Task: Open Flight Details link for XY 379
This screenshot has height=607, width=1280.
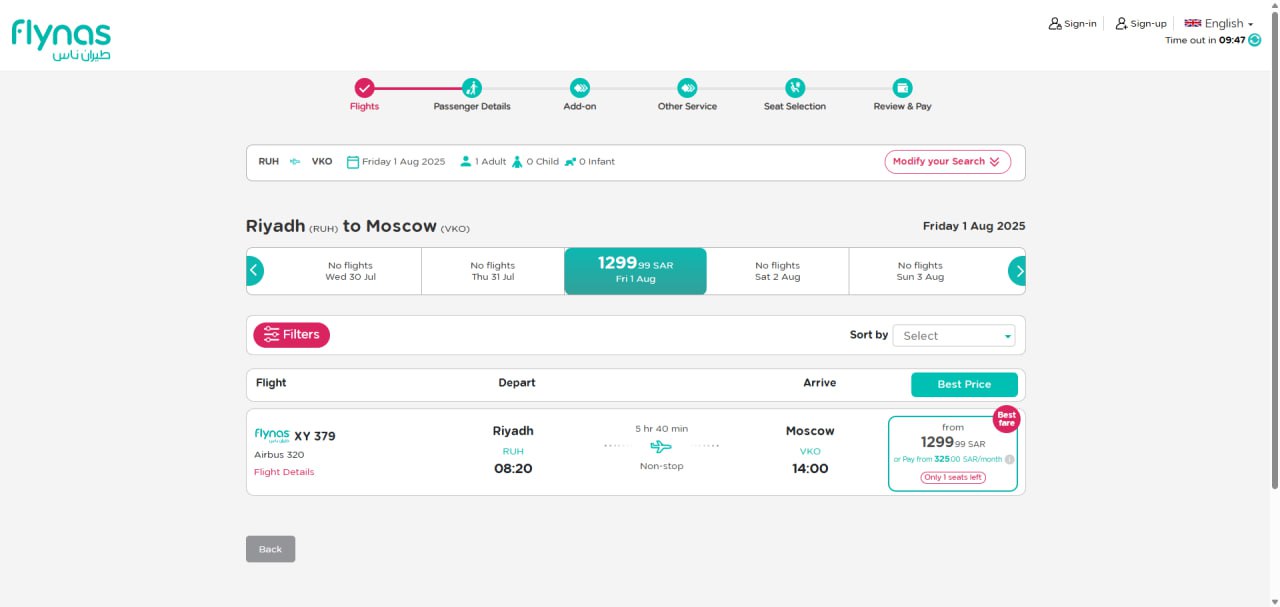Action: click(x=284, y=472)
